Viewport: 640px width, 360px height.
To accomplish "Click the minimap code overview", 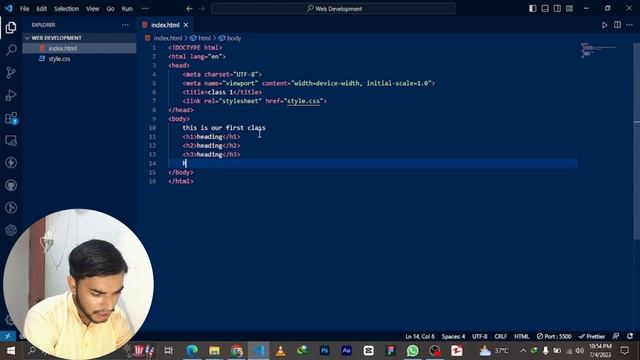I will click(599, 50).
